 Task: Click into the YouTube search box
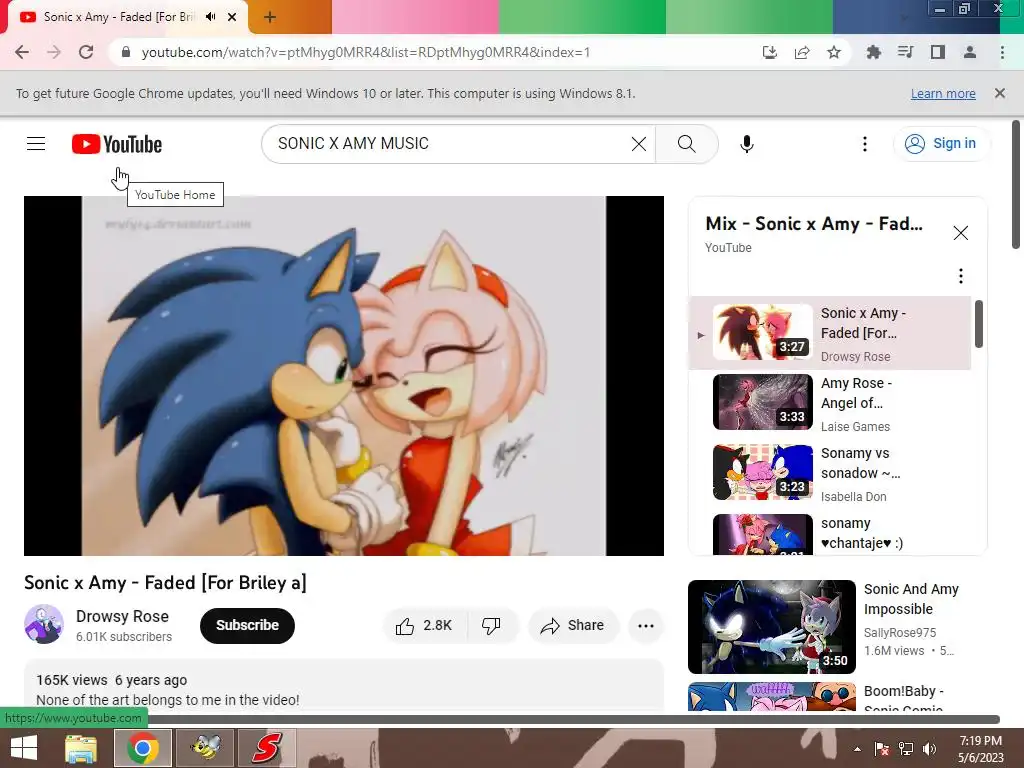coord(451,144)
